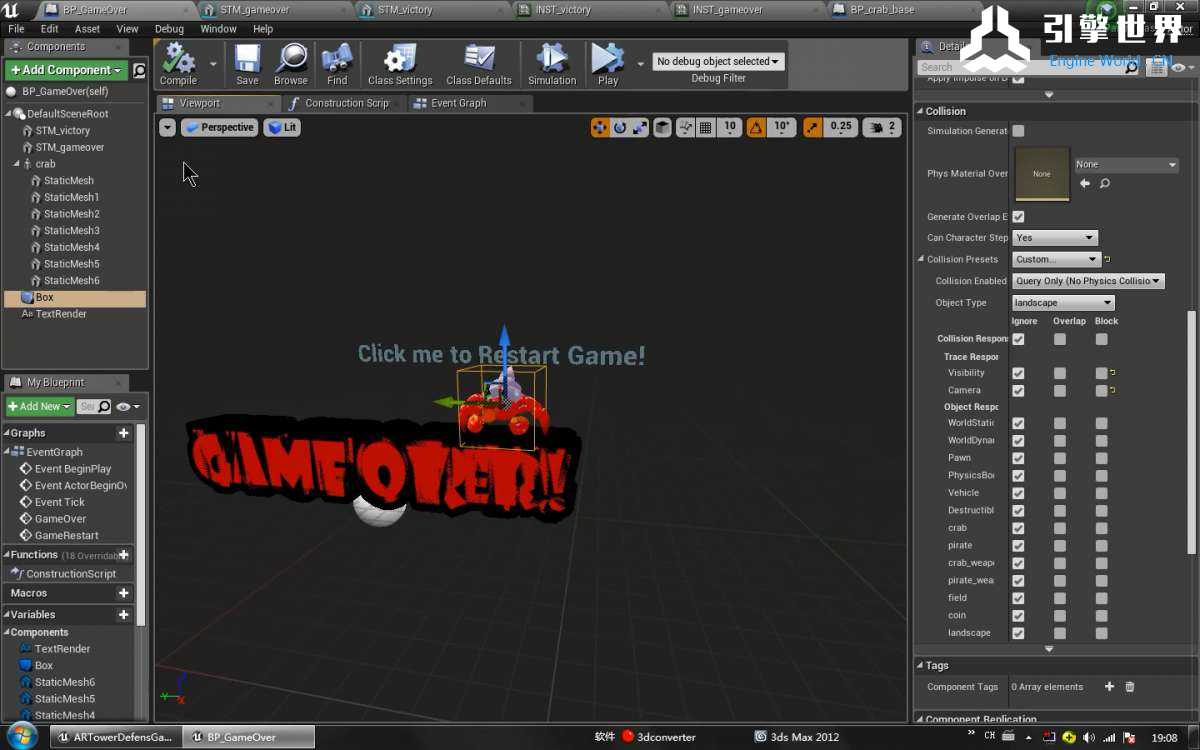
Task: Open grid snap value 10 dropdown
Action: (730, 127)
